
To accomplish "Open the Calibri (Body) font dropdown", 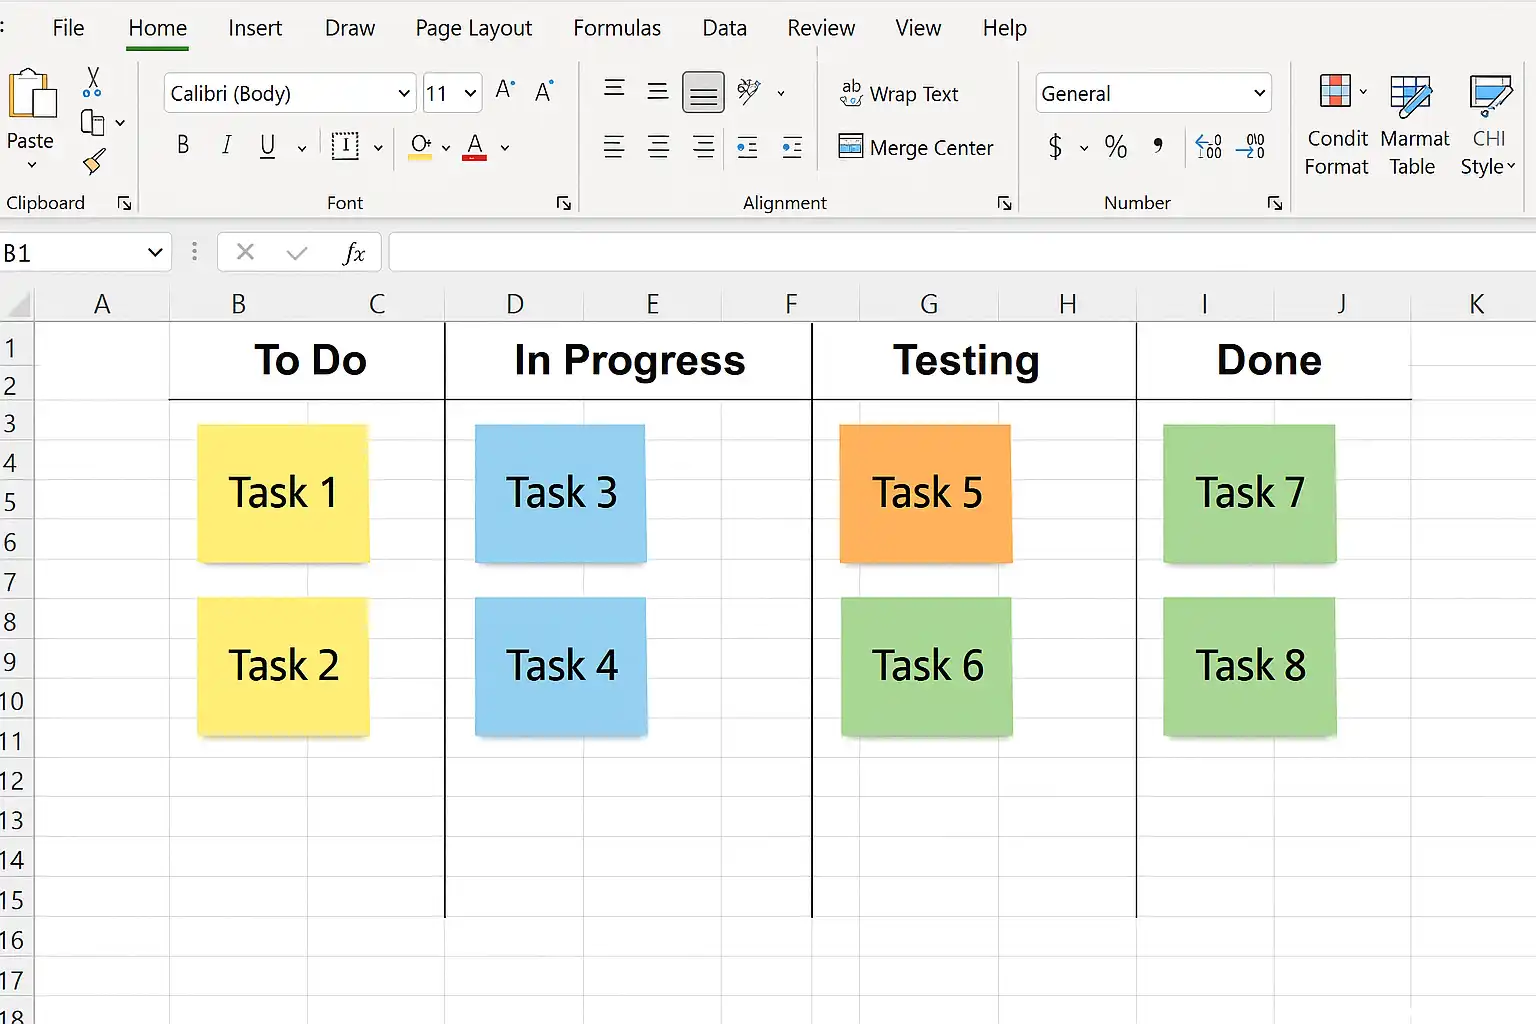I will [404, 94].
